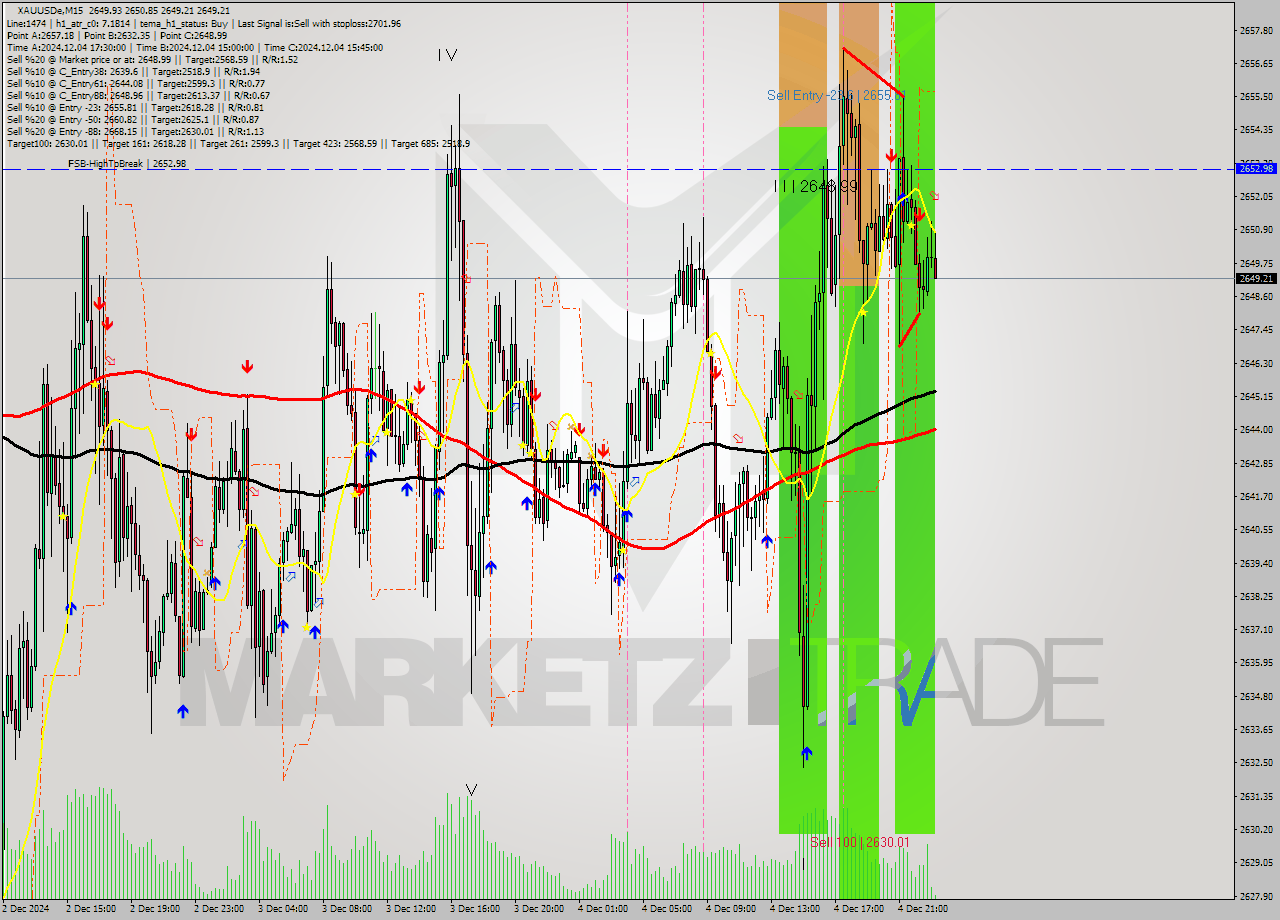
Task: Select the 2634.80 price axis label
Action: point(1255,696)
